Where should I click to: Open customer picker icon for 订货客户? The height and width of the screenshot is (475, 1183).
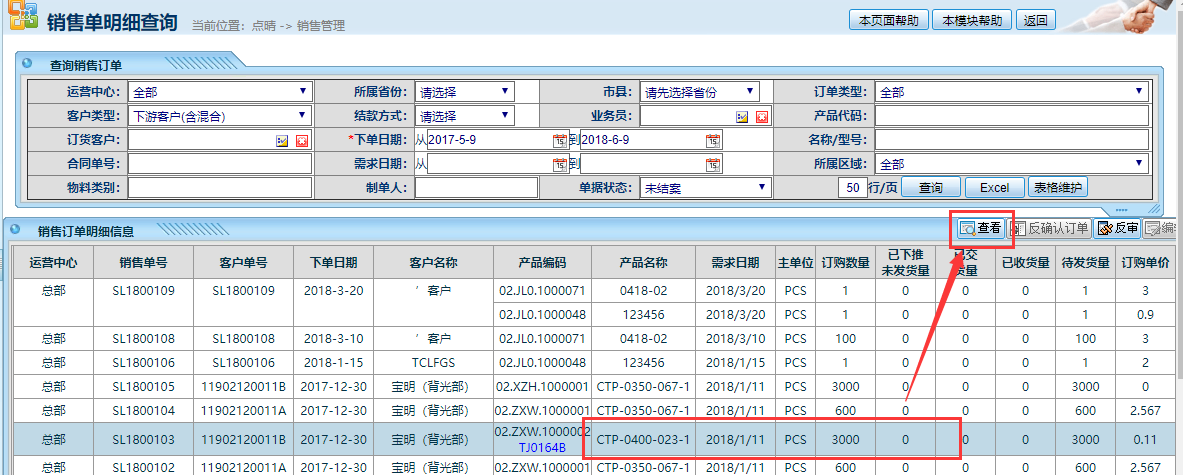click(282, 140)
